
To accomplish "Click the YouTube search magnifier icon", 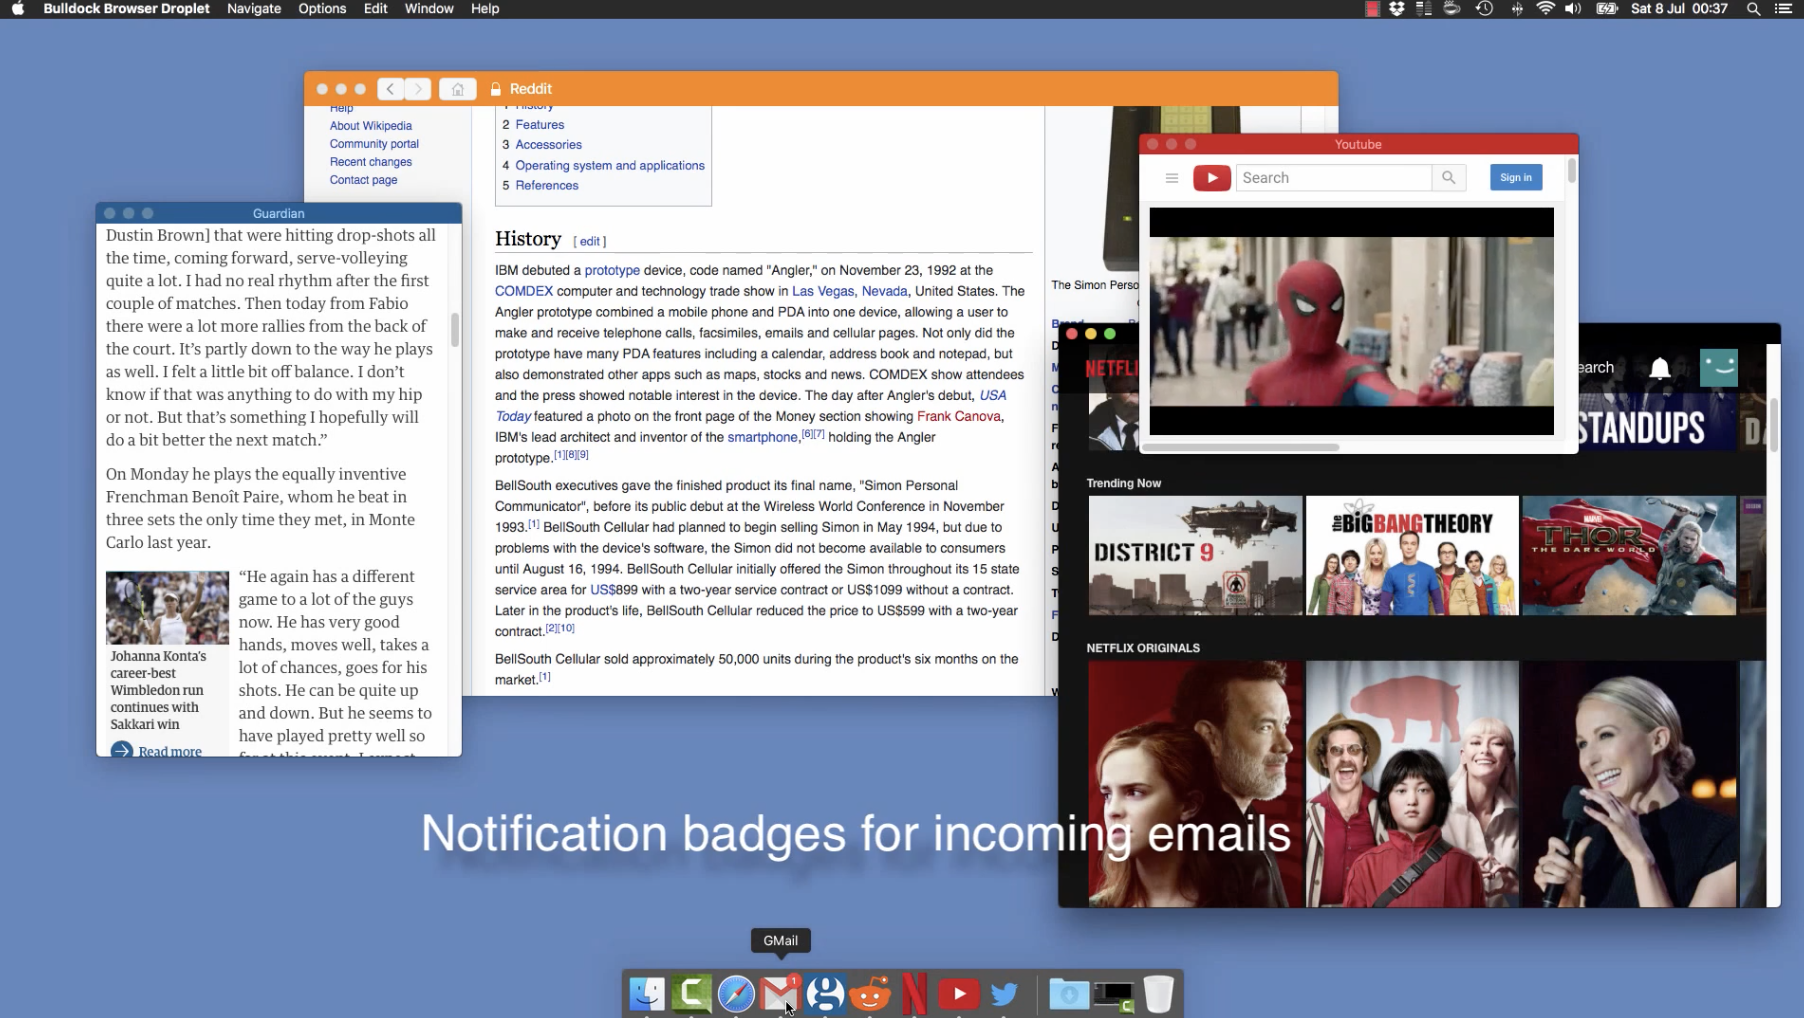I will point(1449,177).
